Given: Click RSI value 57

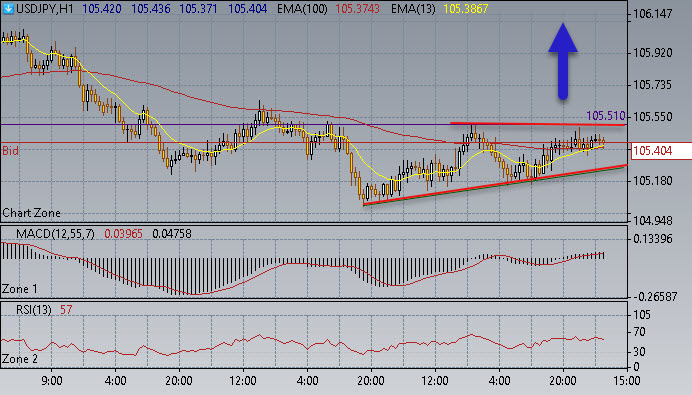Looking at the screenshot, I should click(x=66, y=310).
